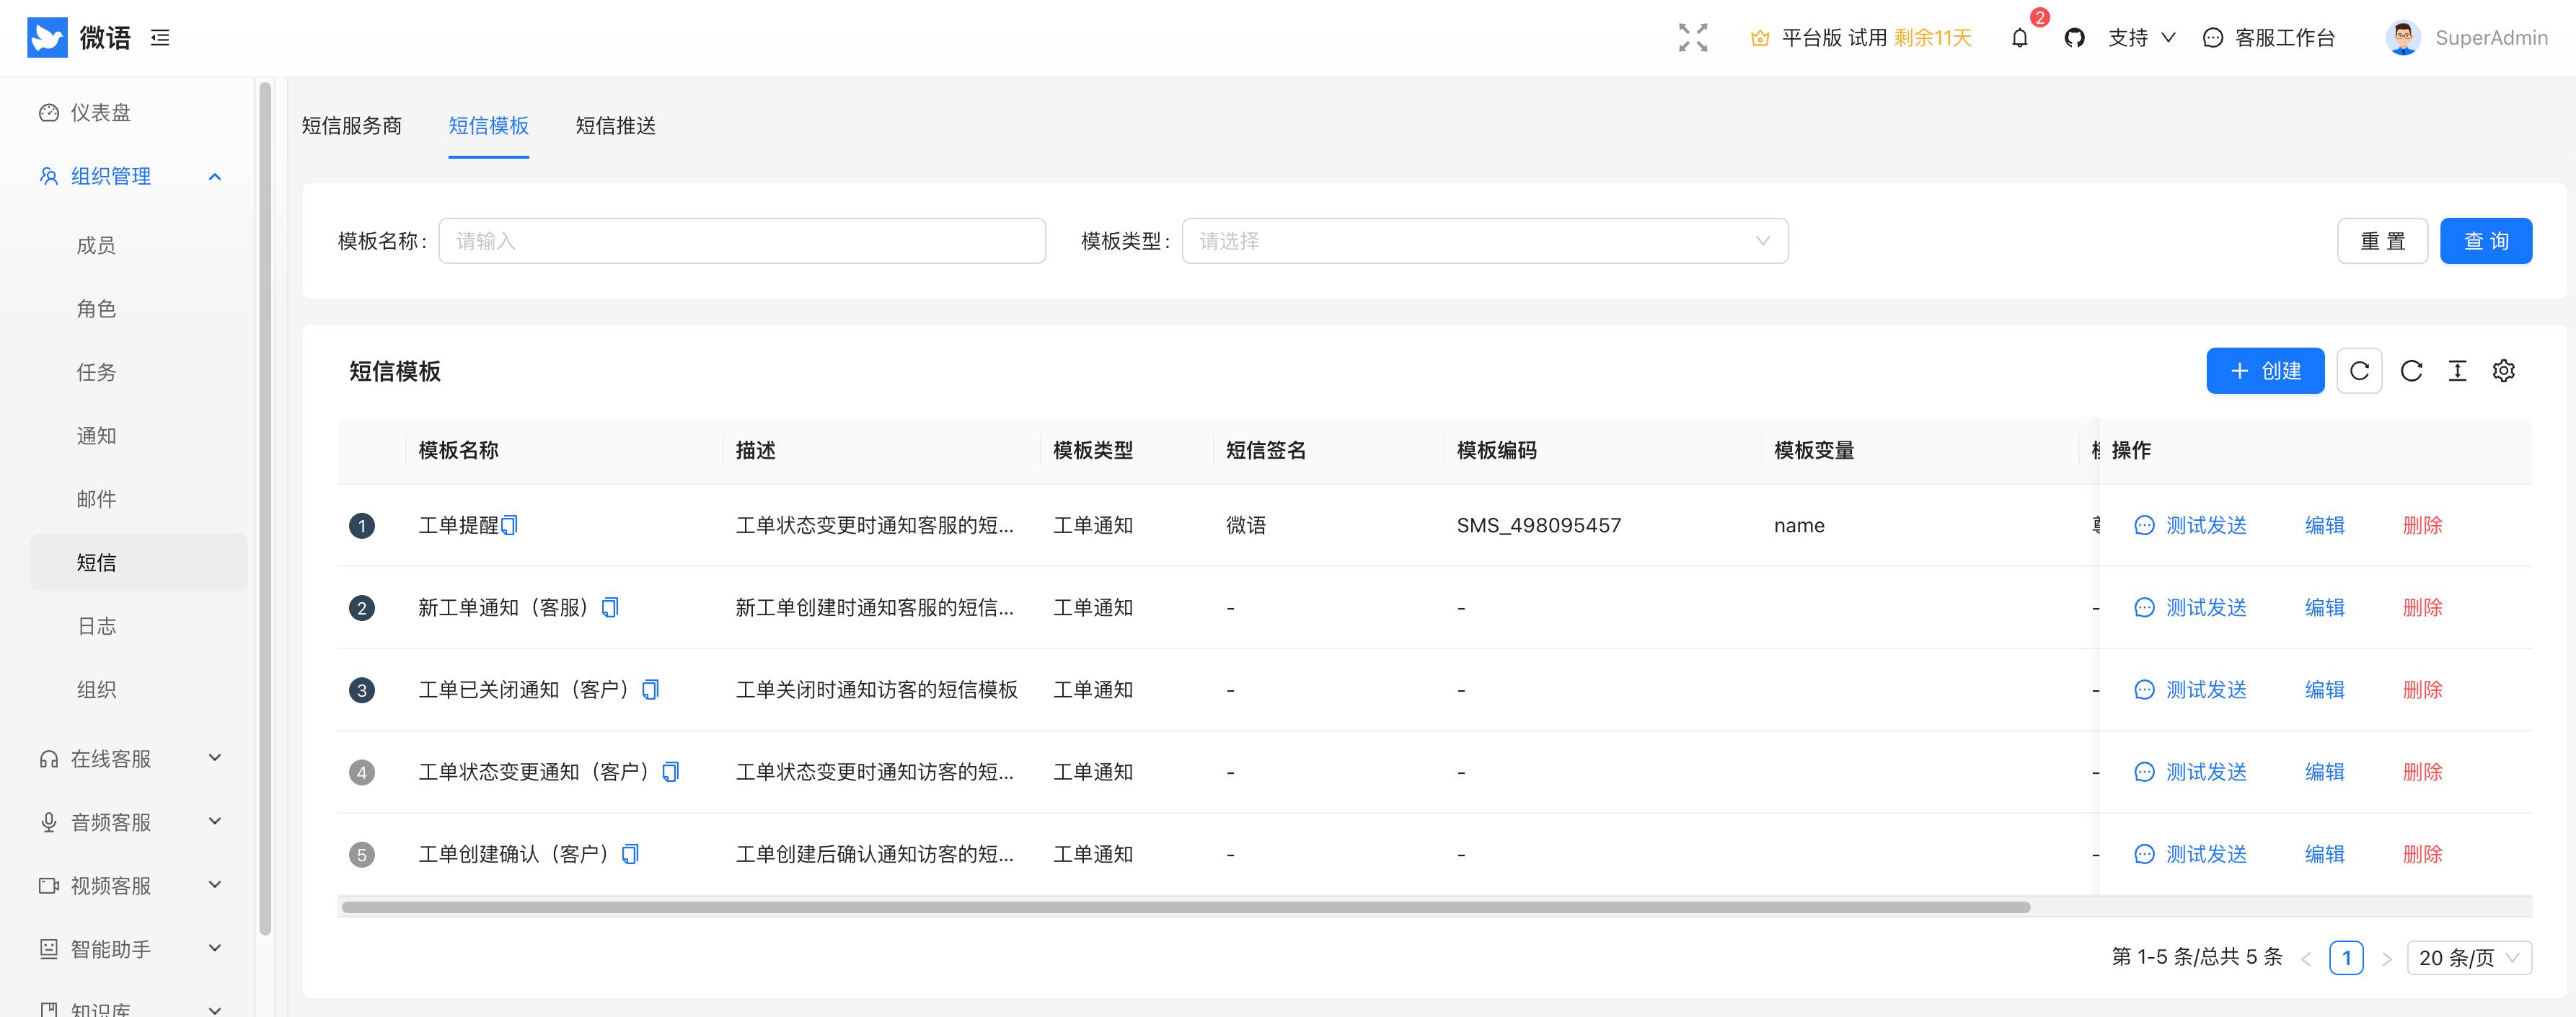Click the 创建 button
This screenshot has height=1017, width=2576.
point(2265,371)
